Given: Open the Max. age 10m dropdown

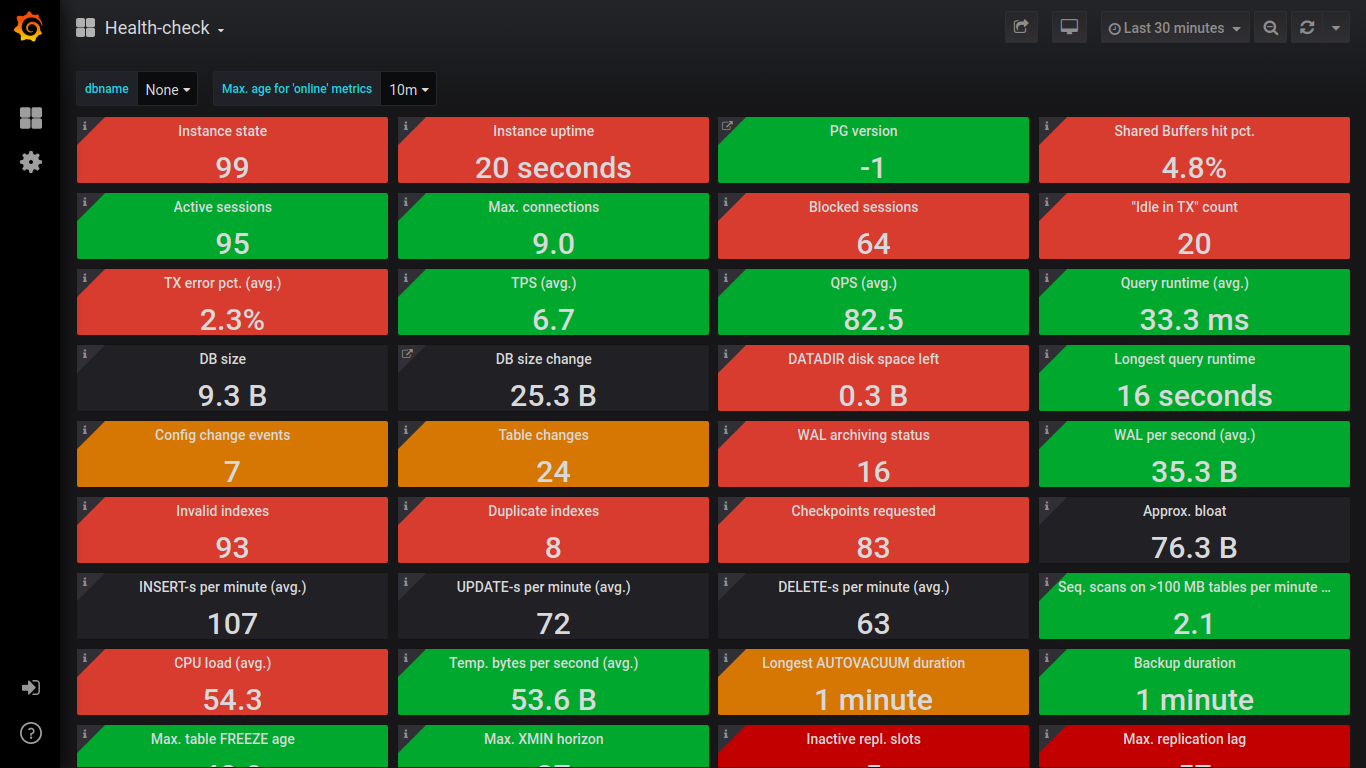Looking at the screenshot, I should pyautogui.click(x=409, y=89).
